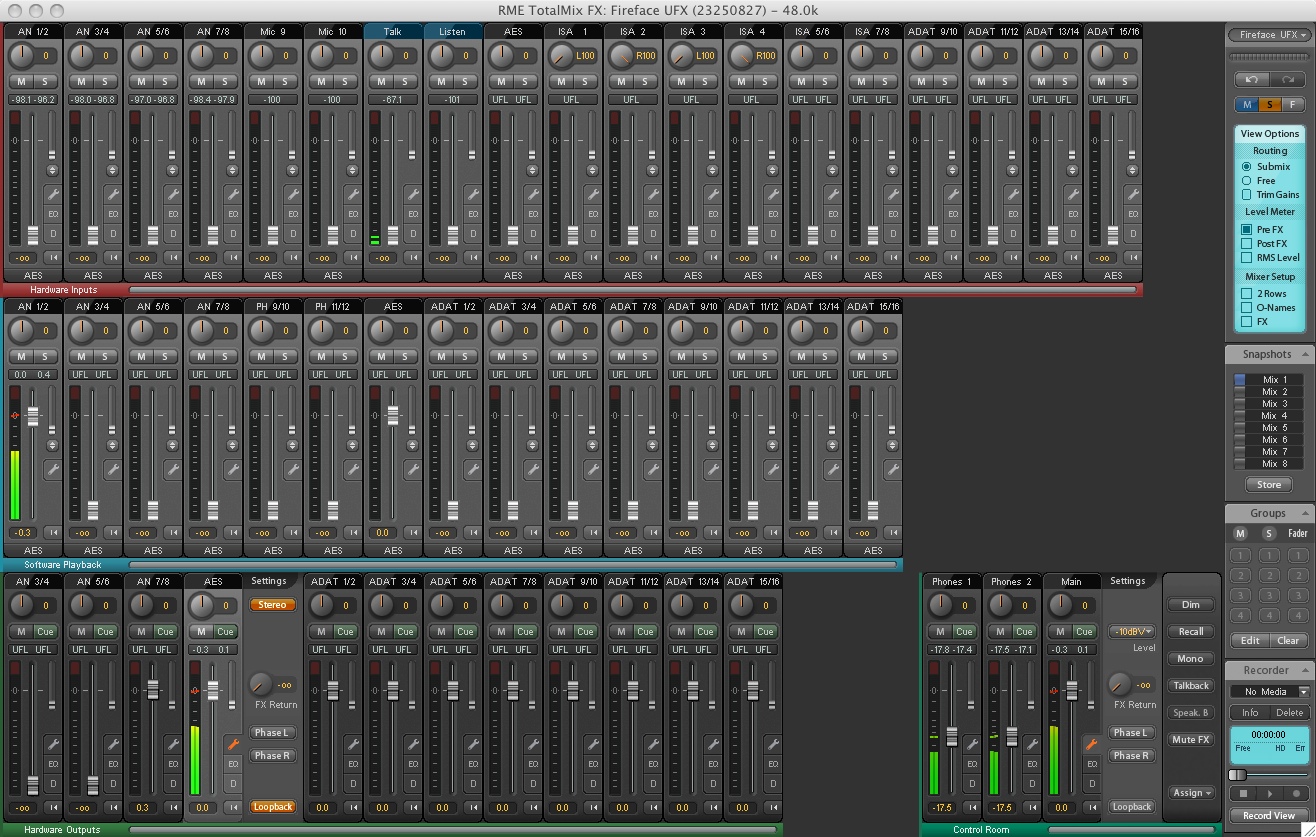Open wrench on hardware output ADAT 1/2
The height and width of the screenshot is (837, 1316).
coord(352,744)
